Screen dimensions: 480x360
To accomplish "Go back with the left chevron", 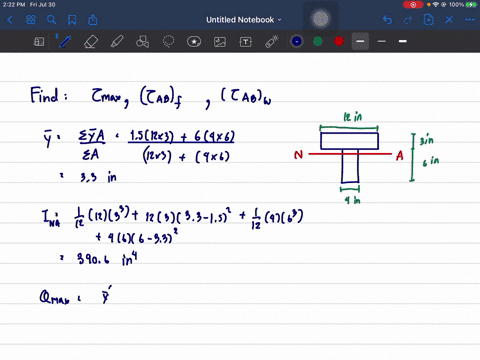I will coord(10,20).
